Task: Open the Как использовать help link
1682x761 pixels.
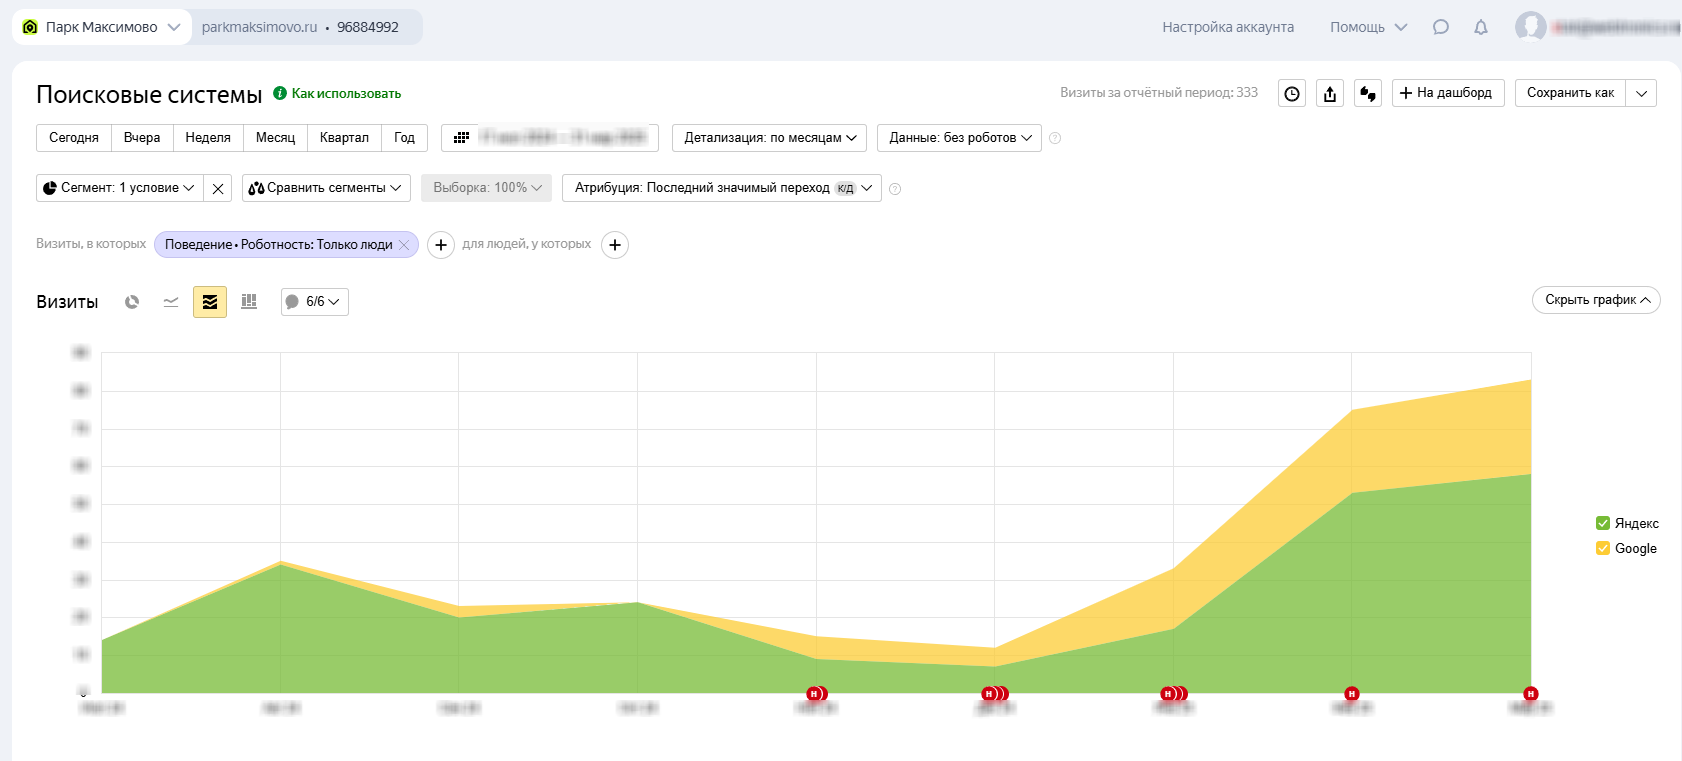Action: click(345, 93)
